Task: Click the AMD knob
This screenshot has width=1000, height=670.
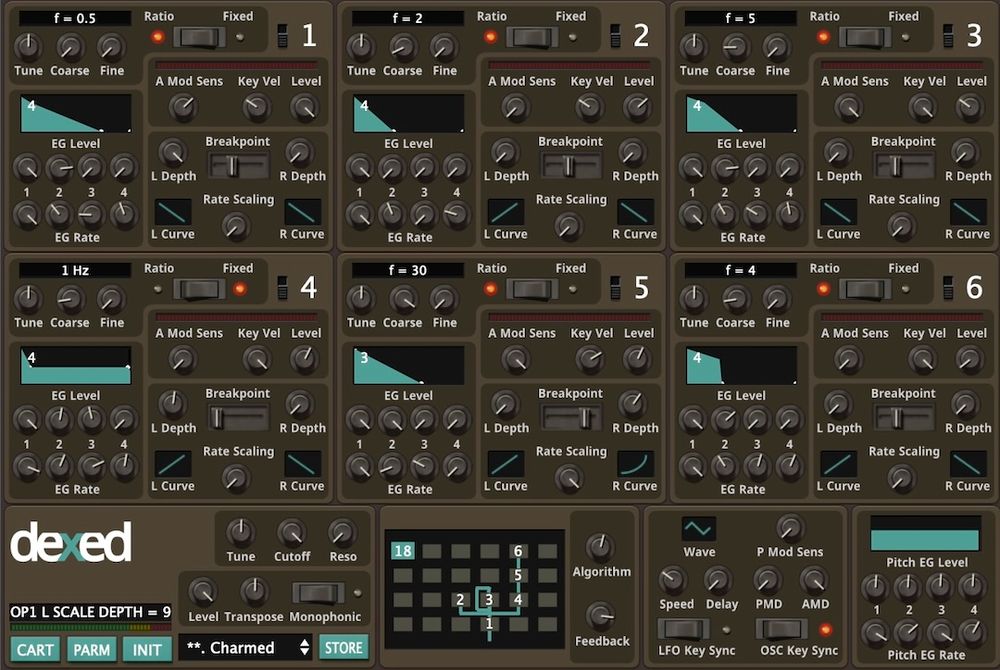Action: [x=814, y=579]
